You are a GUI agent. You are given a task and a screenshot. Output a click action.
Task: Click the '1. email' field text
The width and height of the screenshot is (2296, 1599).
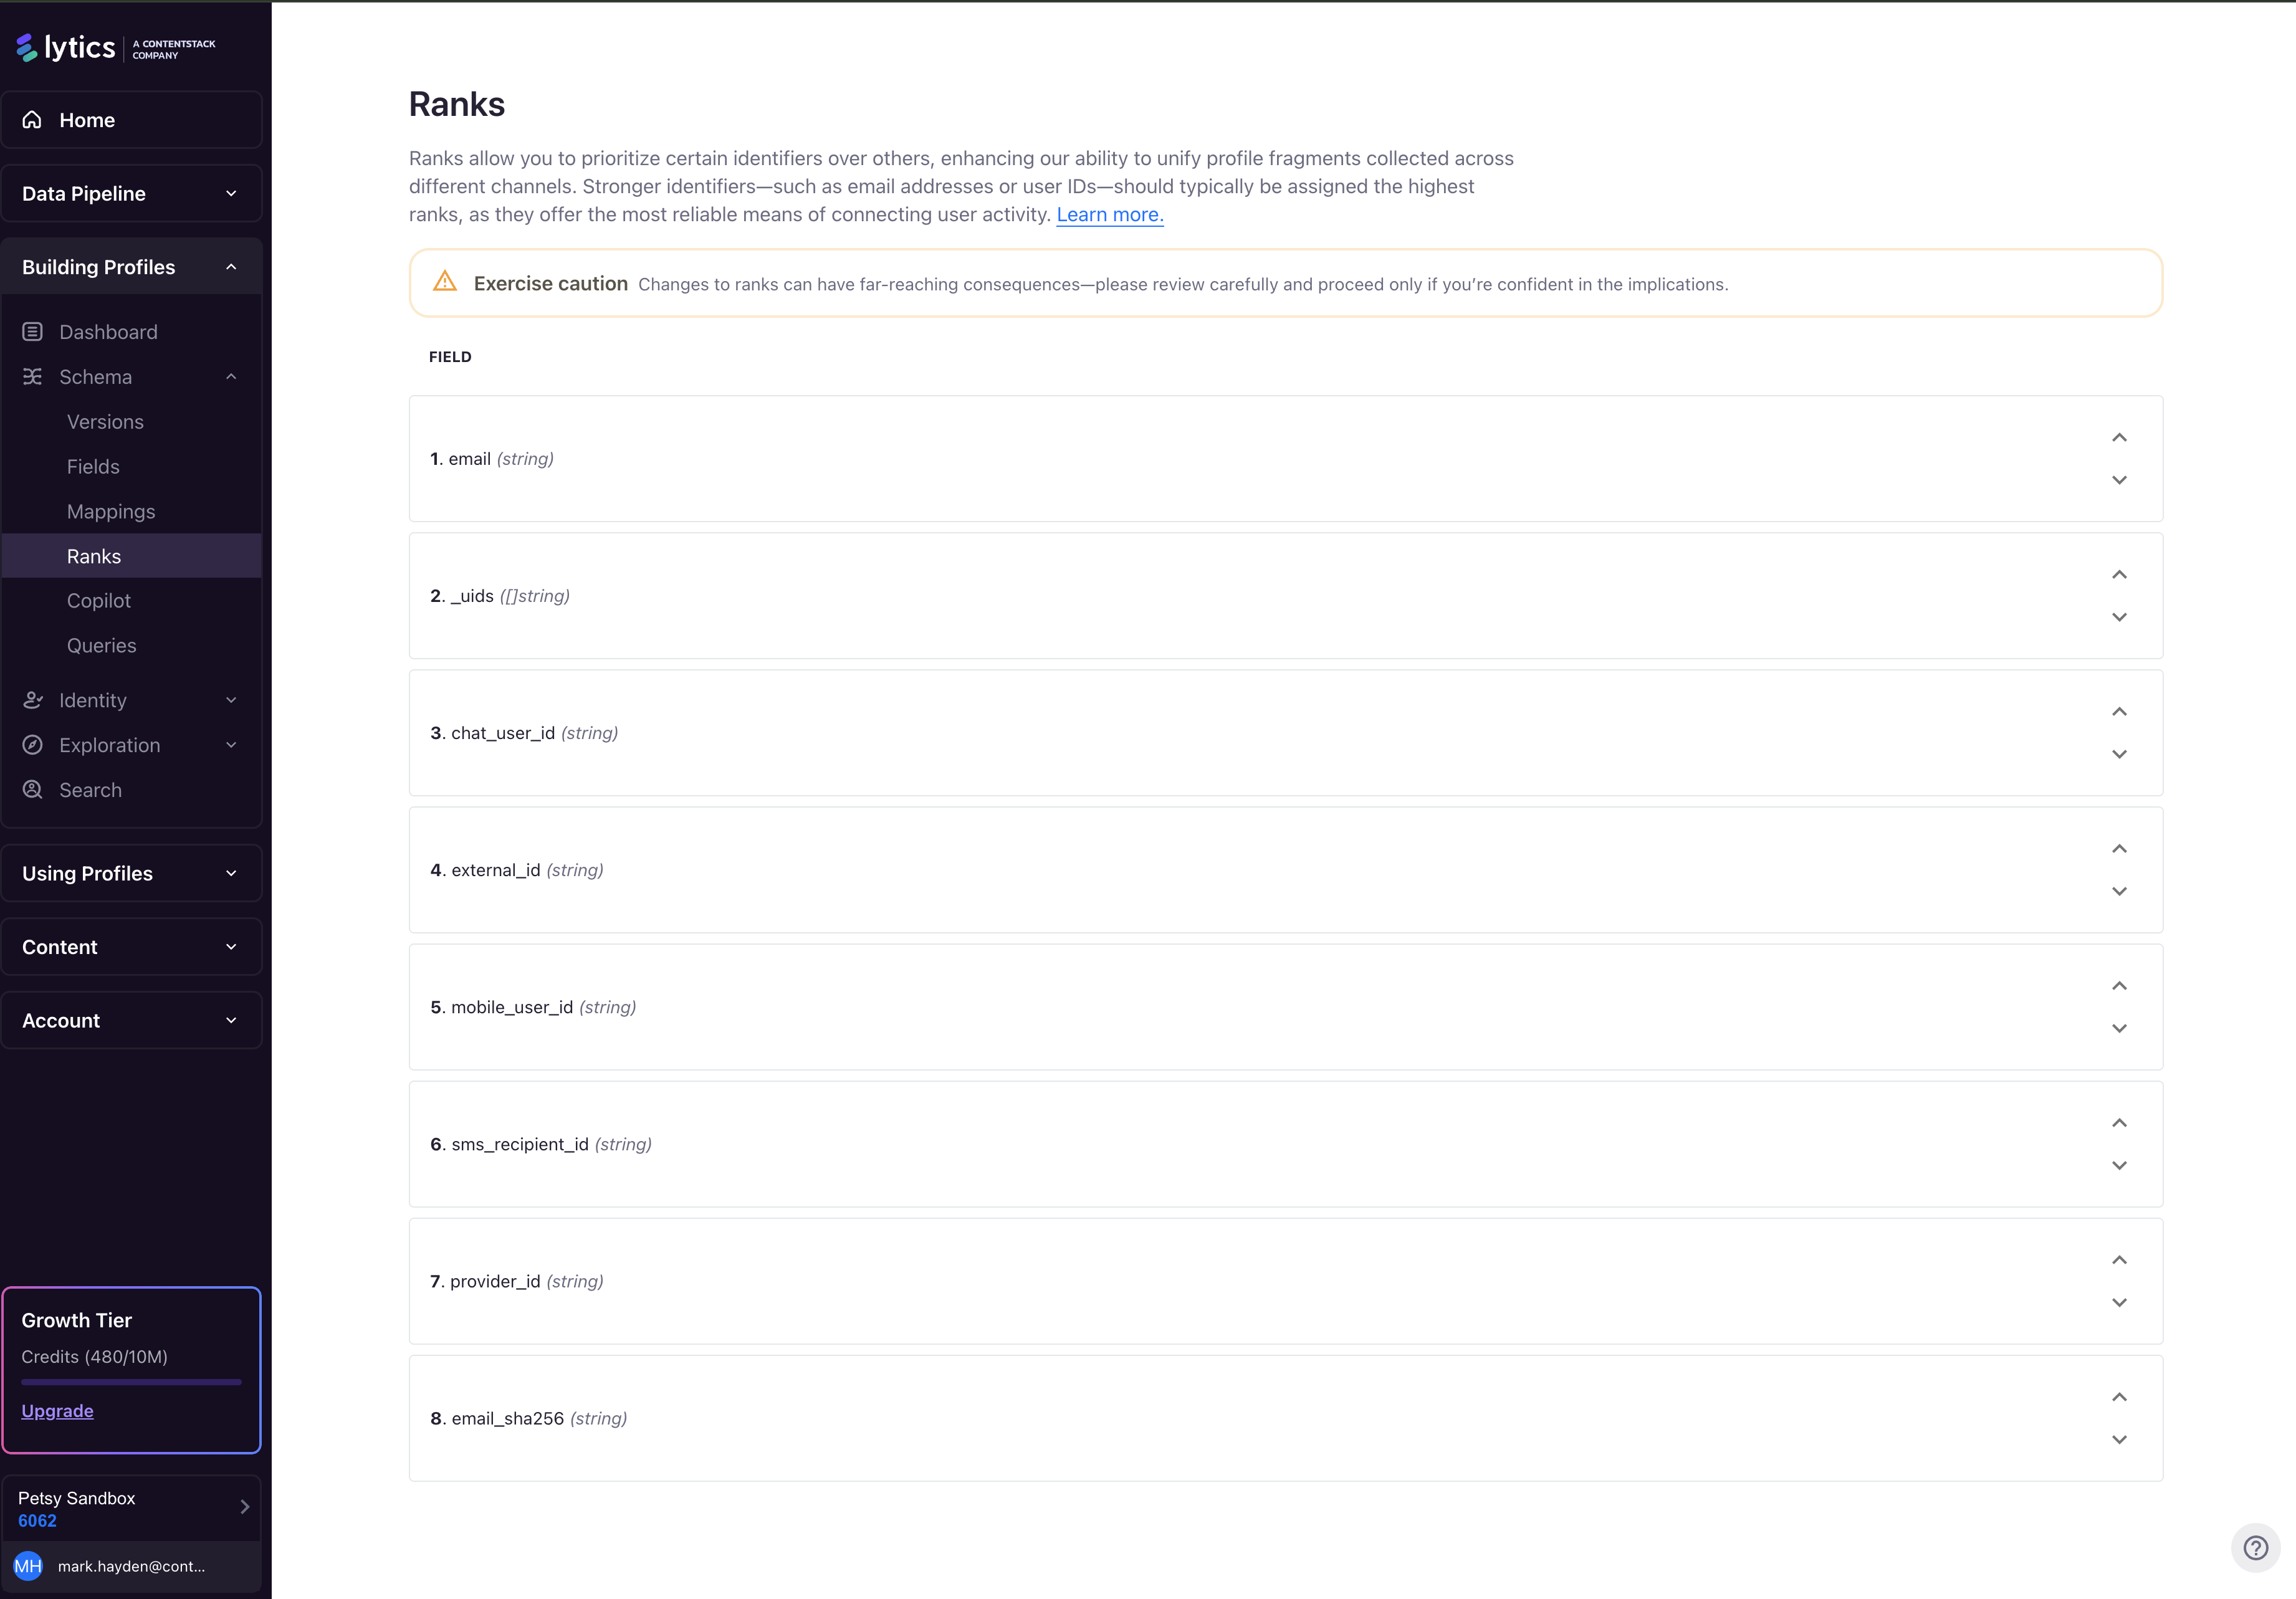click(x=460, y=459)
